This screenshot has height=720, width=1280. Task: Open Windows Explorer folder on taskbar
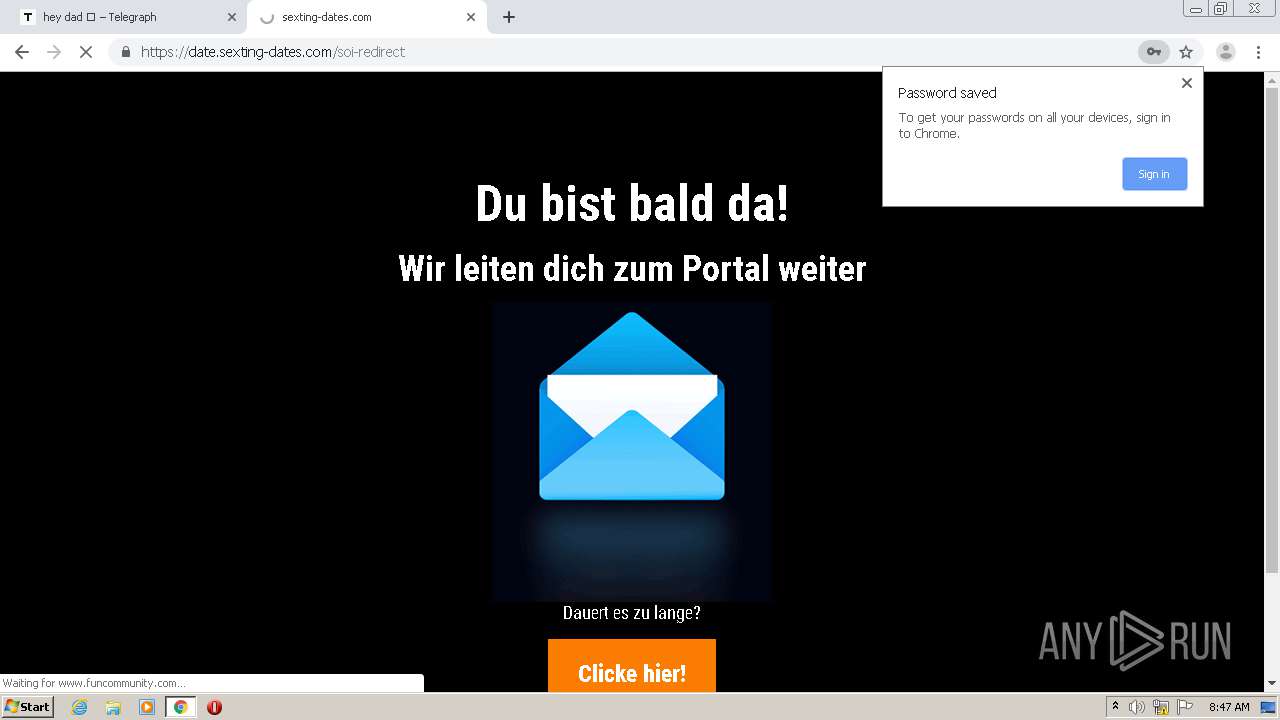[x=113, y=707]
